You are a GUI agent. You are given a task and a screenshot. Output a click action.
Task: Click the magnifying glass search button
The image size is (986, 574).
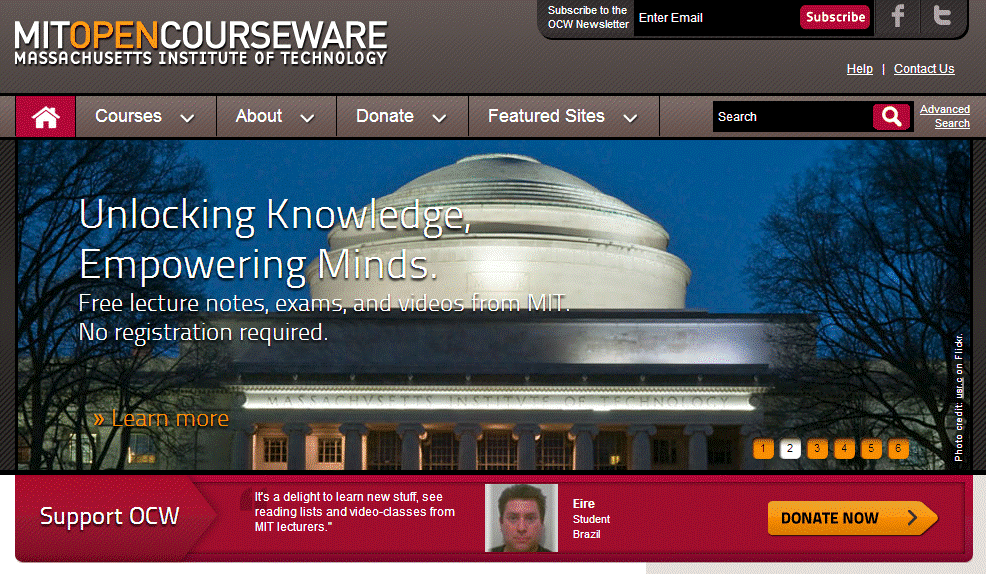click(891, 116)
